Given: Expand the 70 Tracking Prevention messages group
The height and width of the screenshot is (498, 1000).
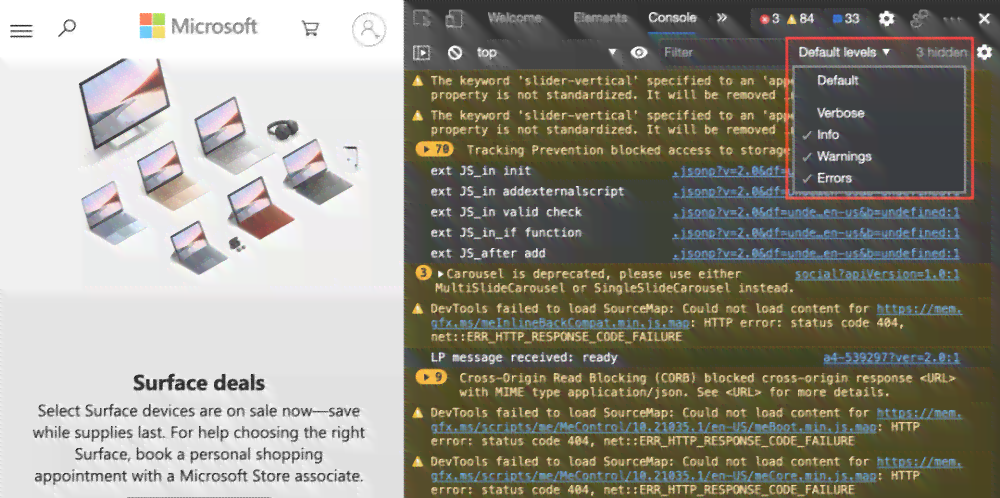Looking at the screenshot, I should (x=434, y=150).
